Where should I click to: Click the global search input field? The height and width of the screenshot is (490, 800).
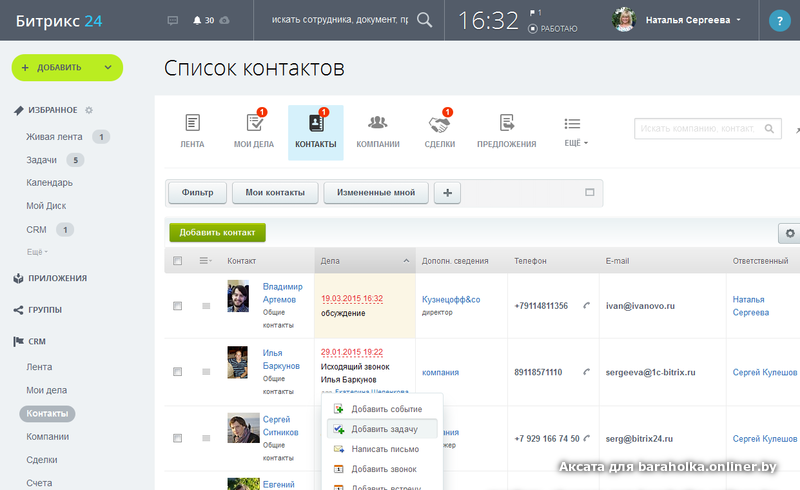click(339, 20)
